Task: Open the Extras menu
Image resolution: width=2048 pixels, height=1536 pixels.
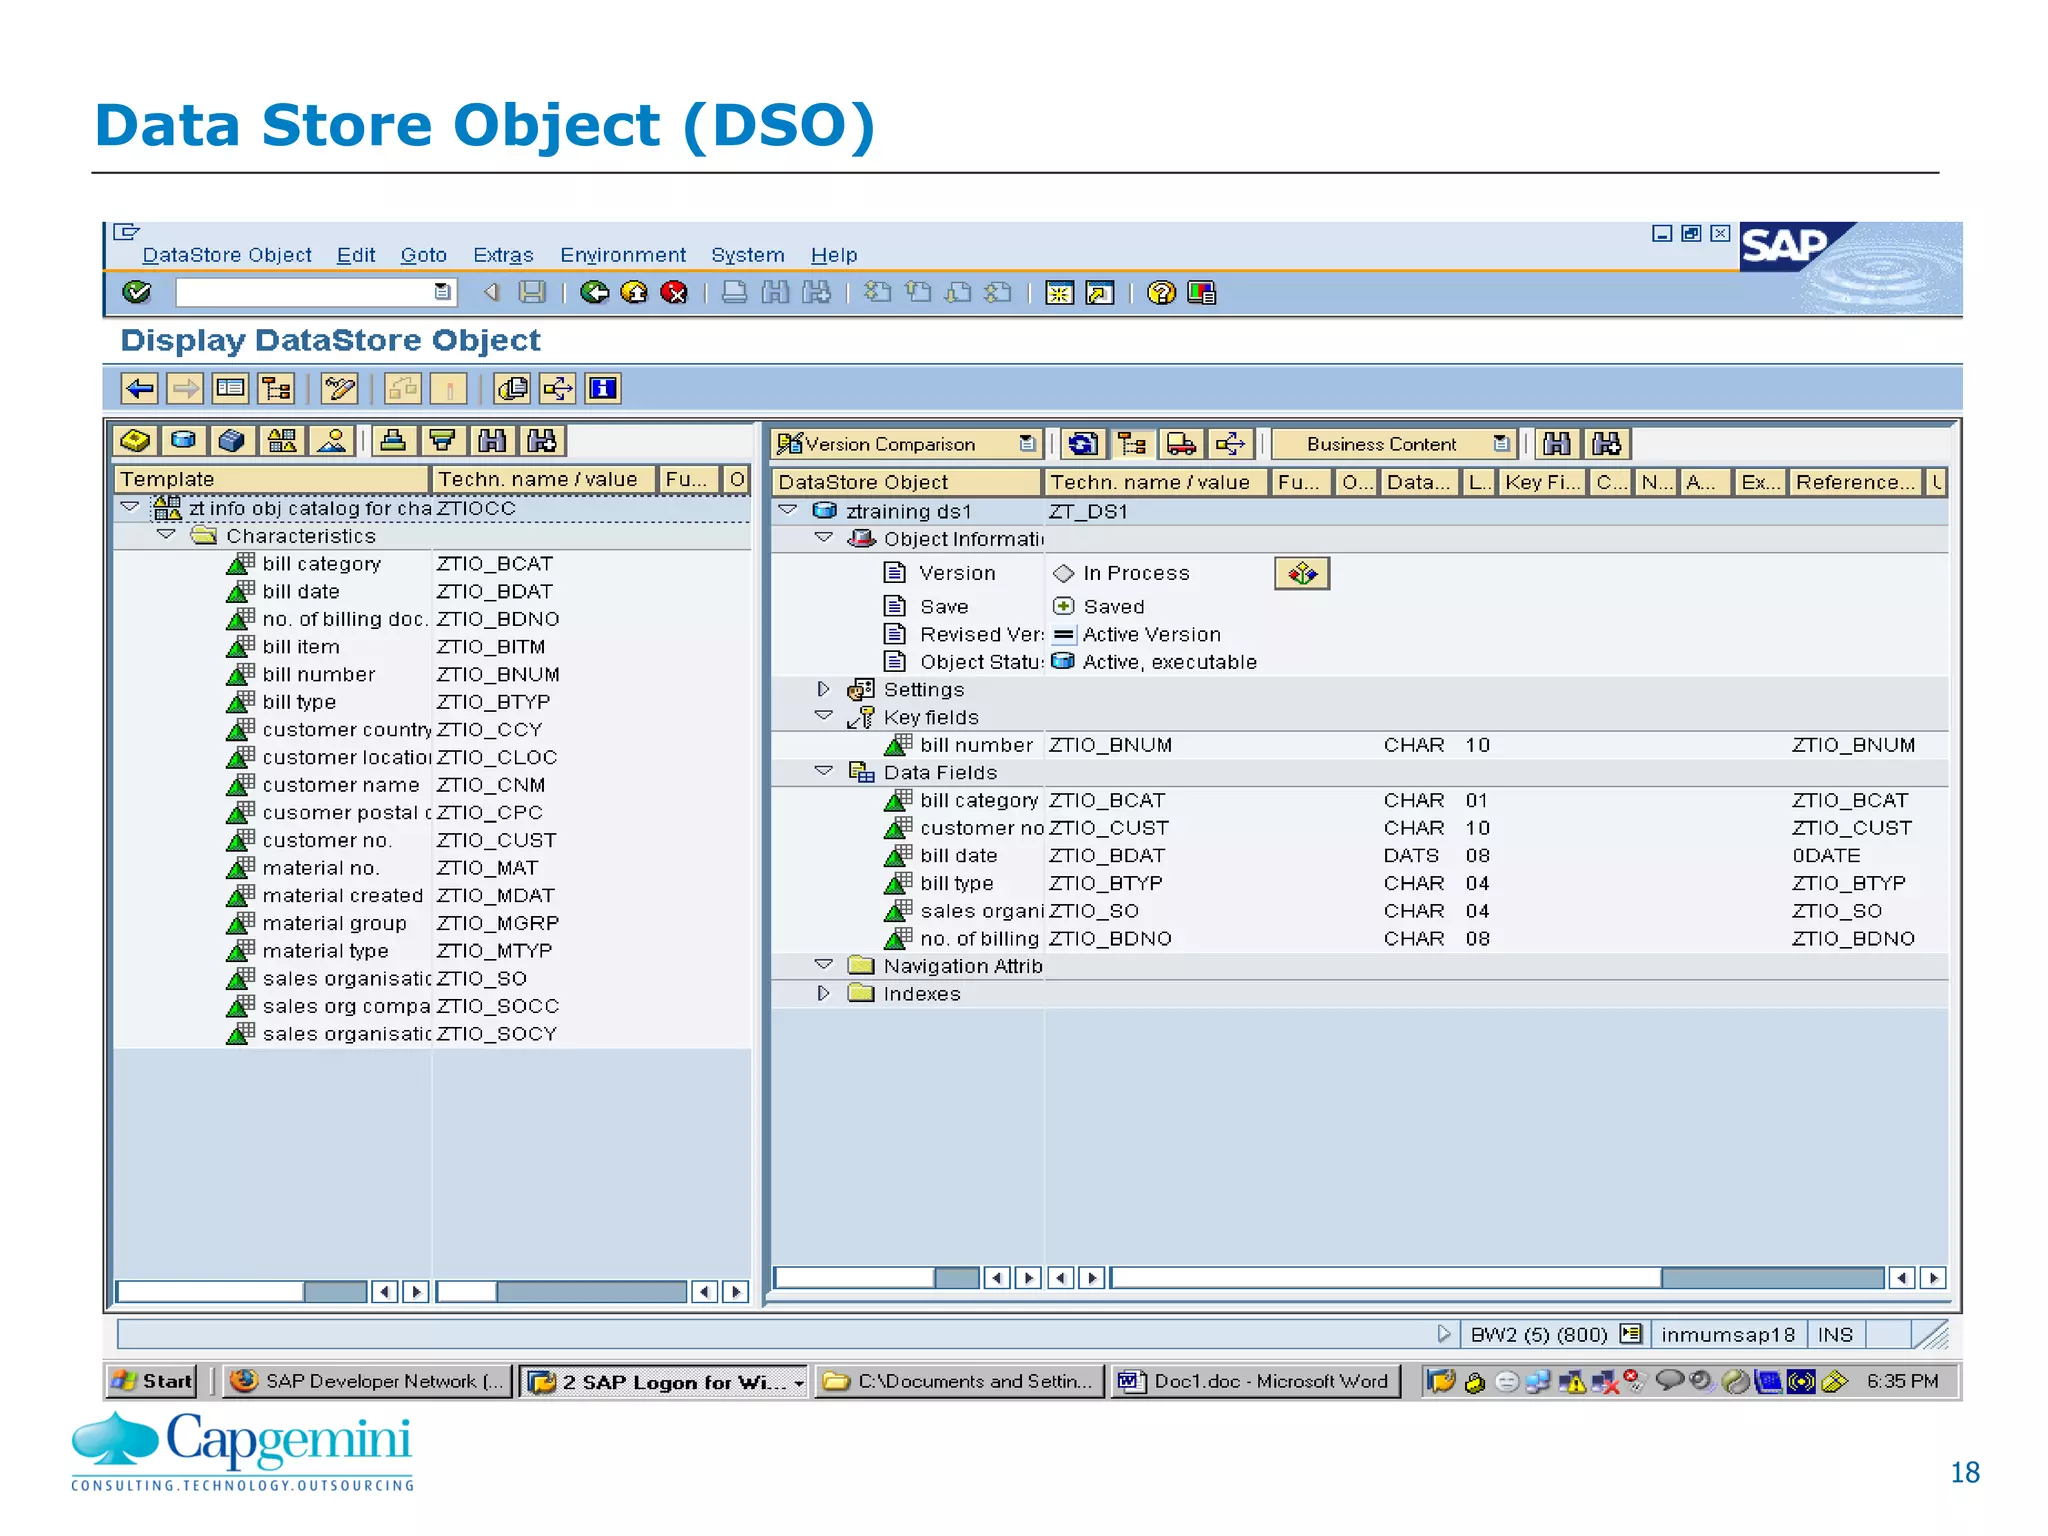Action: click(x=503, y=255)
